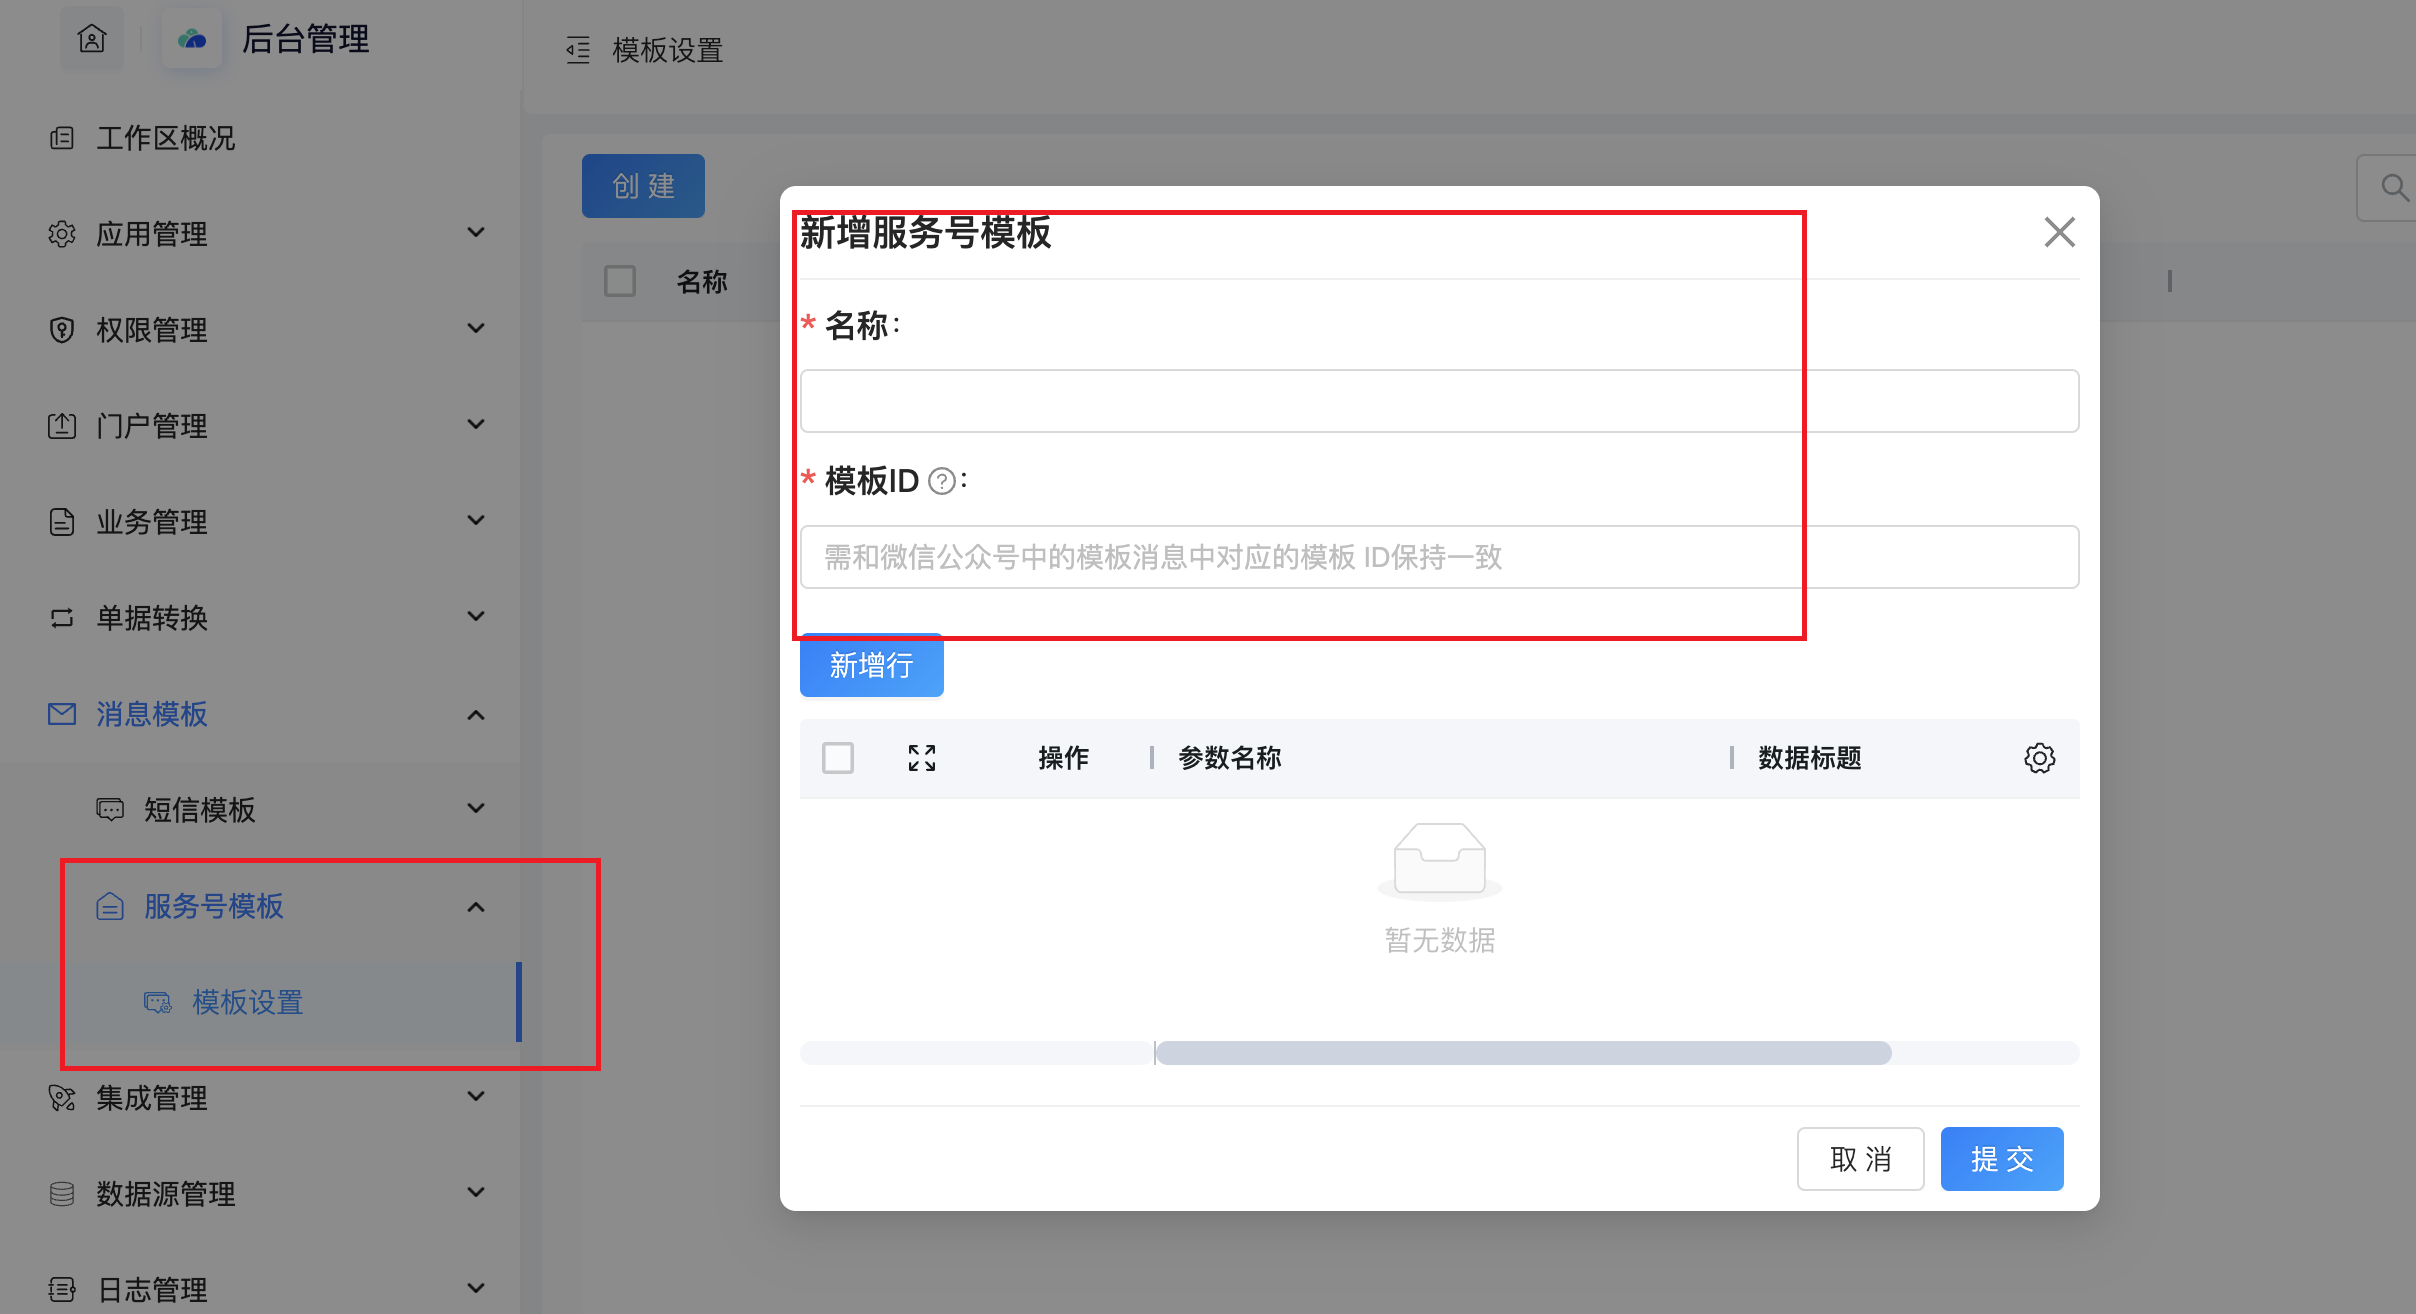Click the home icon in header
Screen dimensions: 2416x1314
click(x=92, y=39)
